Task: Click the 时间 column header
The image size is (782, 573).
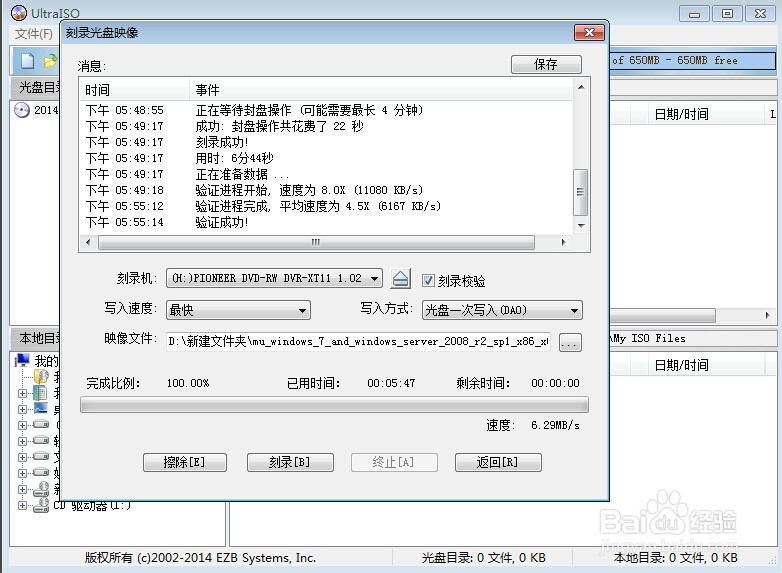Action: [135, 90]
